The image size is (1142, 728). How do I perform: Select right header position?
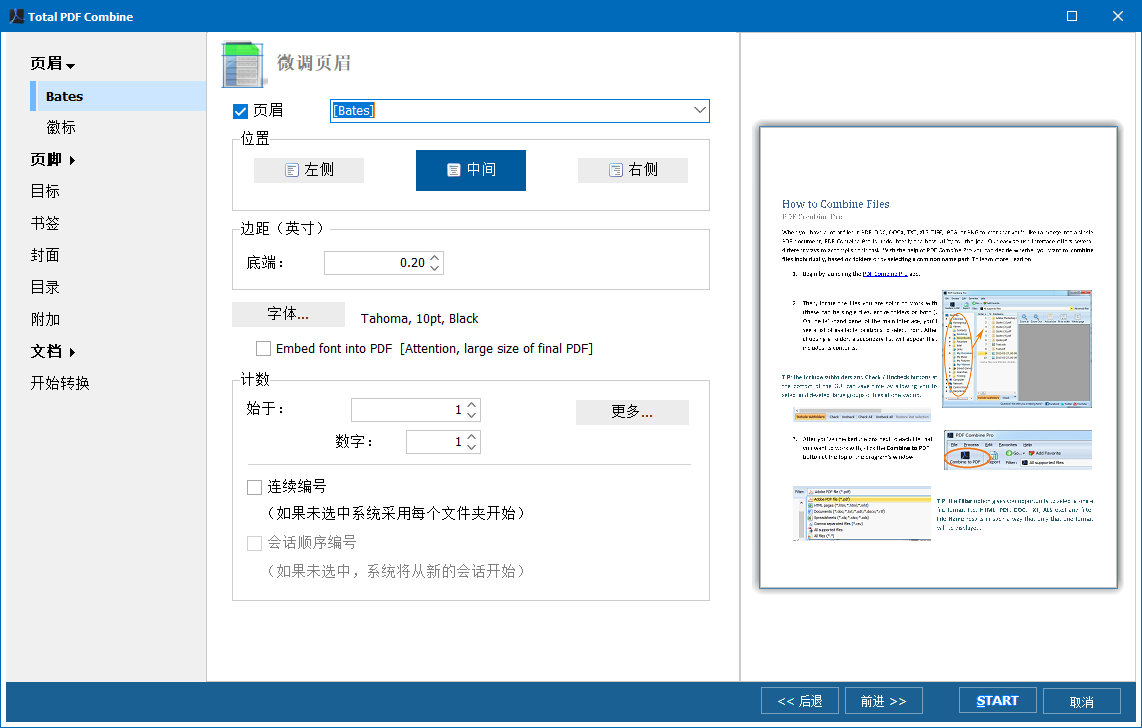point(632,170)
